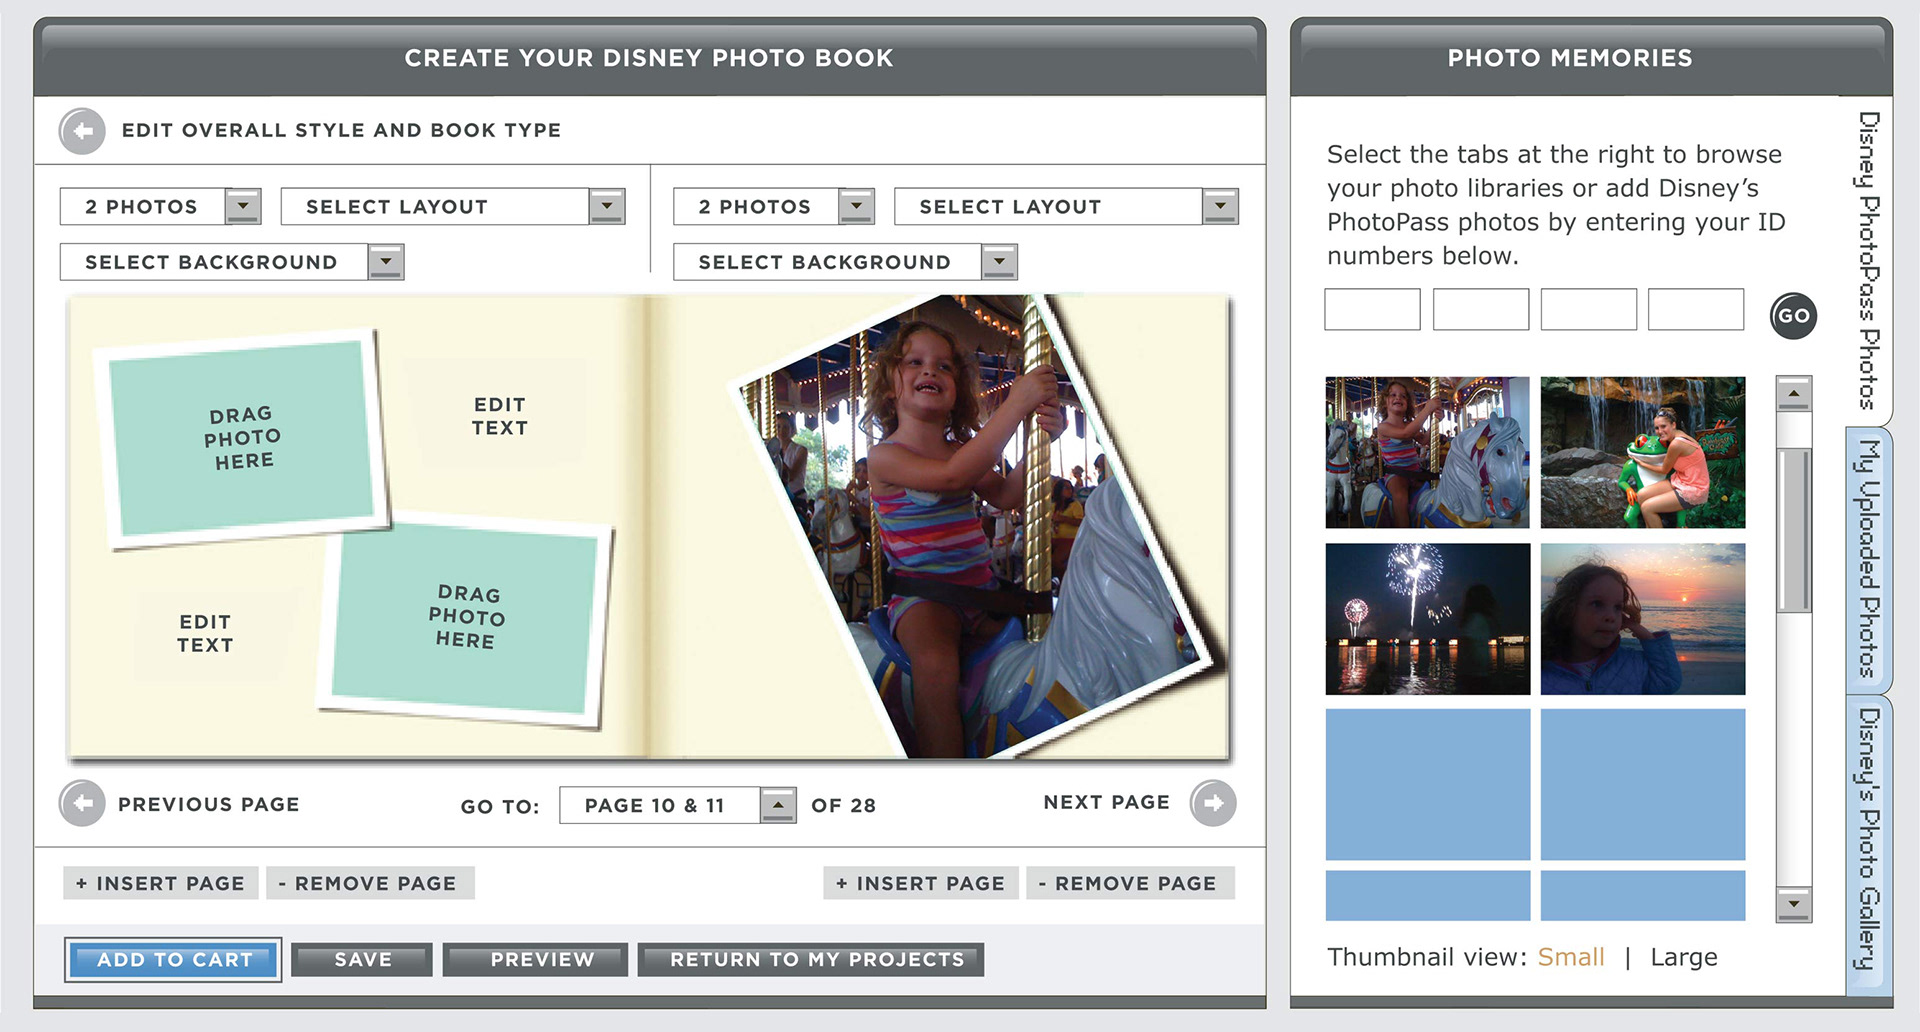The image size is (1920, 1032).
Task: Insert page on the right side
Action: click(921, 883)
